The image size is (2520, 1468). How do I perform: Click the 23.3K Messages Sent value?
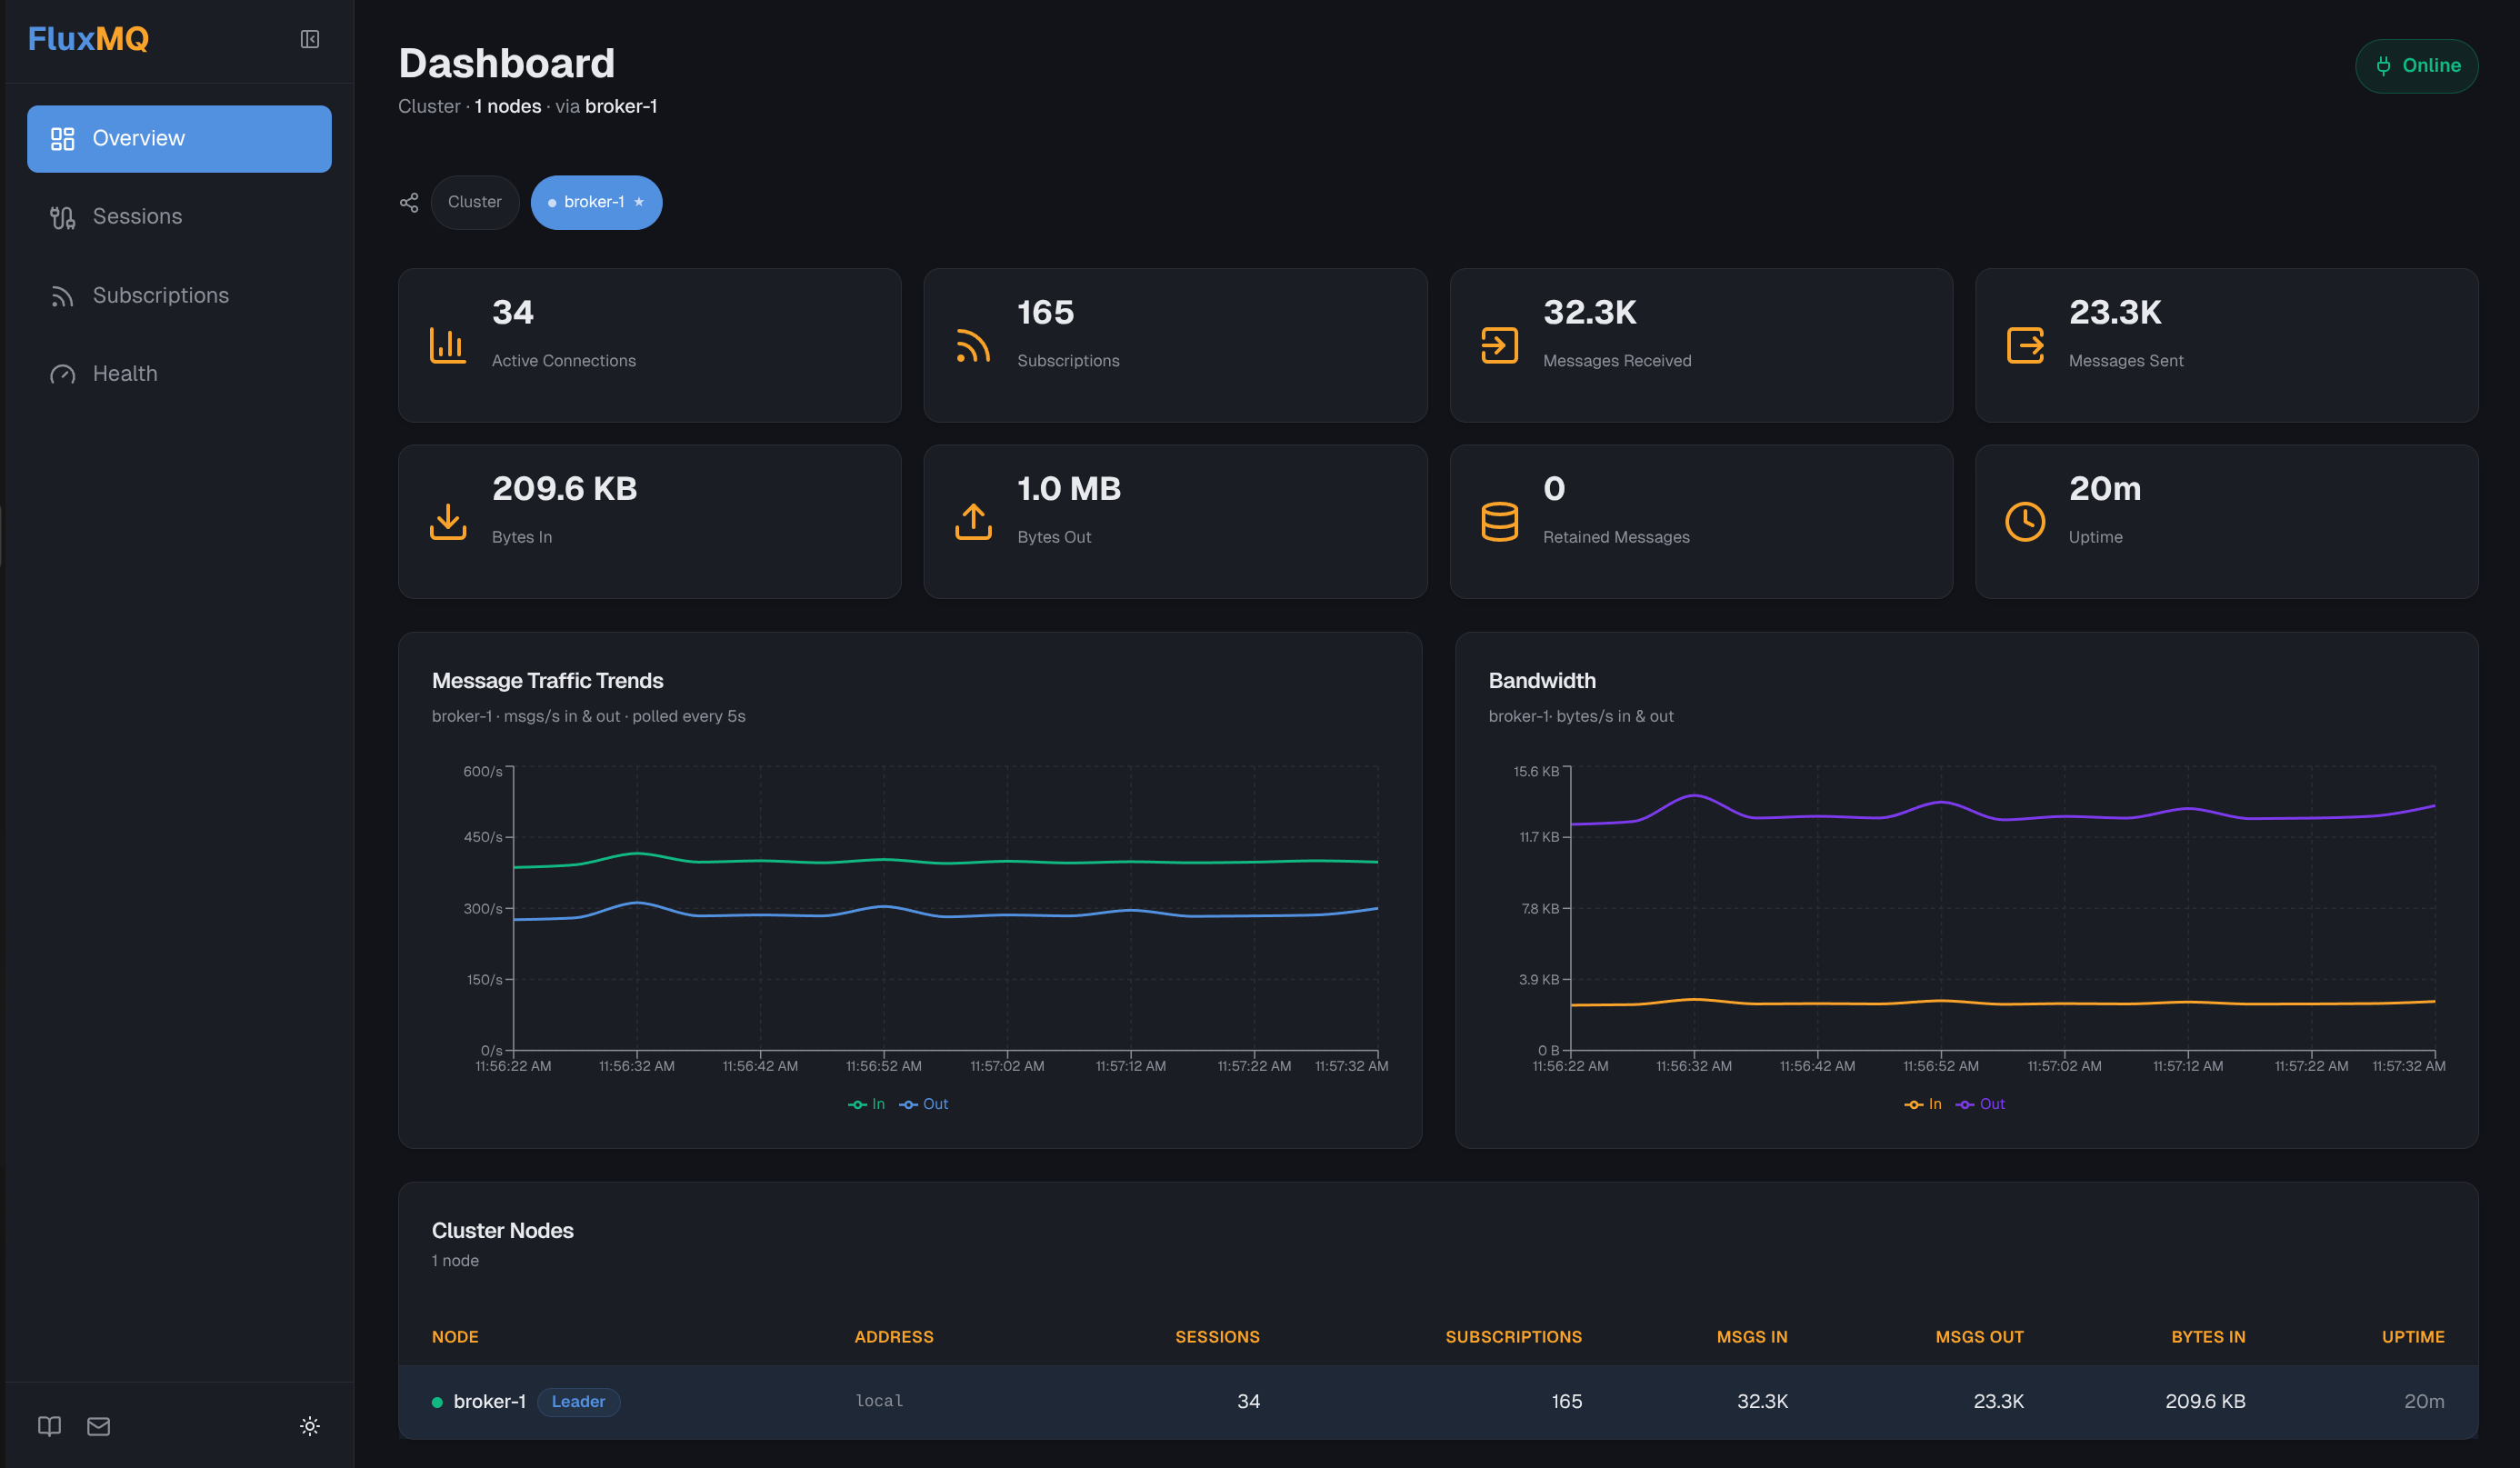coord(2115,313)
